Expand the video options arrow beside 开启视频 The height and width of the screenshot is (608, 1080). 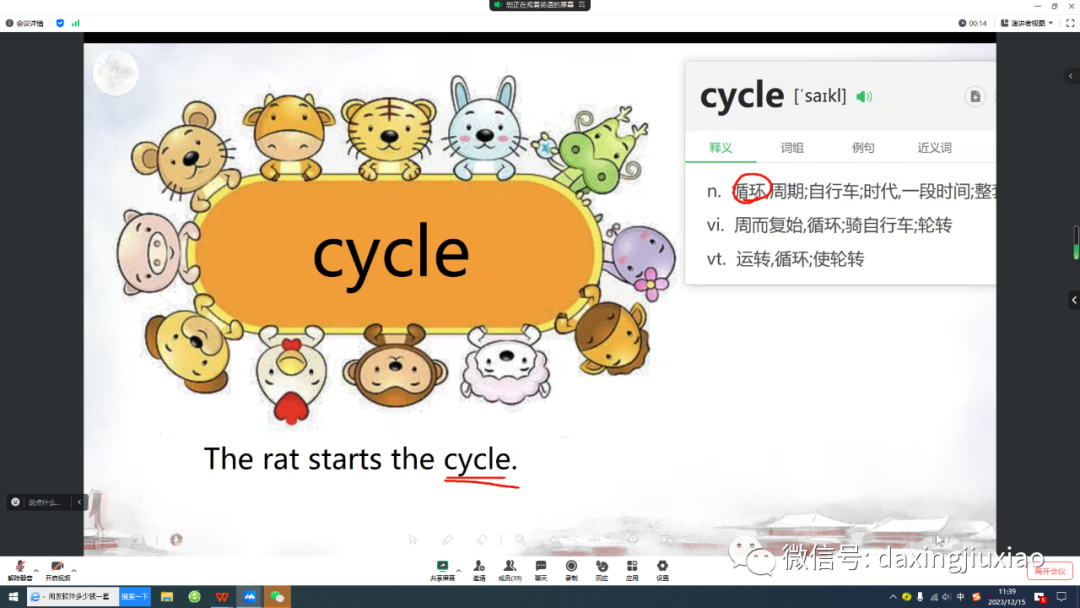tap(74, 569)
